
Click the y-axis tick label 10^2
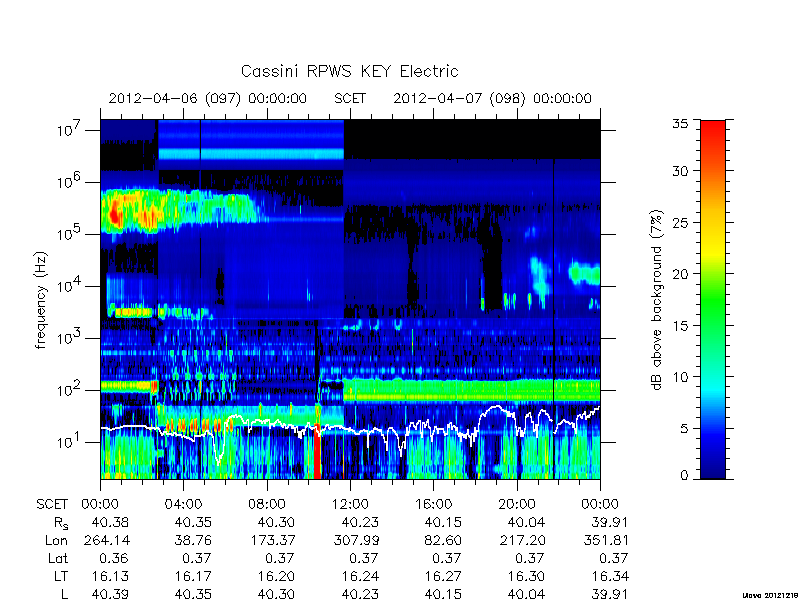pos(67,389)
